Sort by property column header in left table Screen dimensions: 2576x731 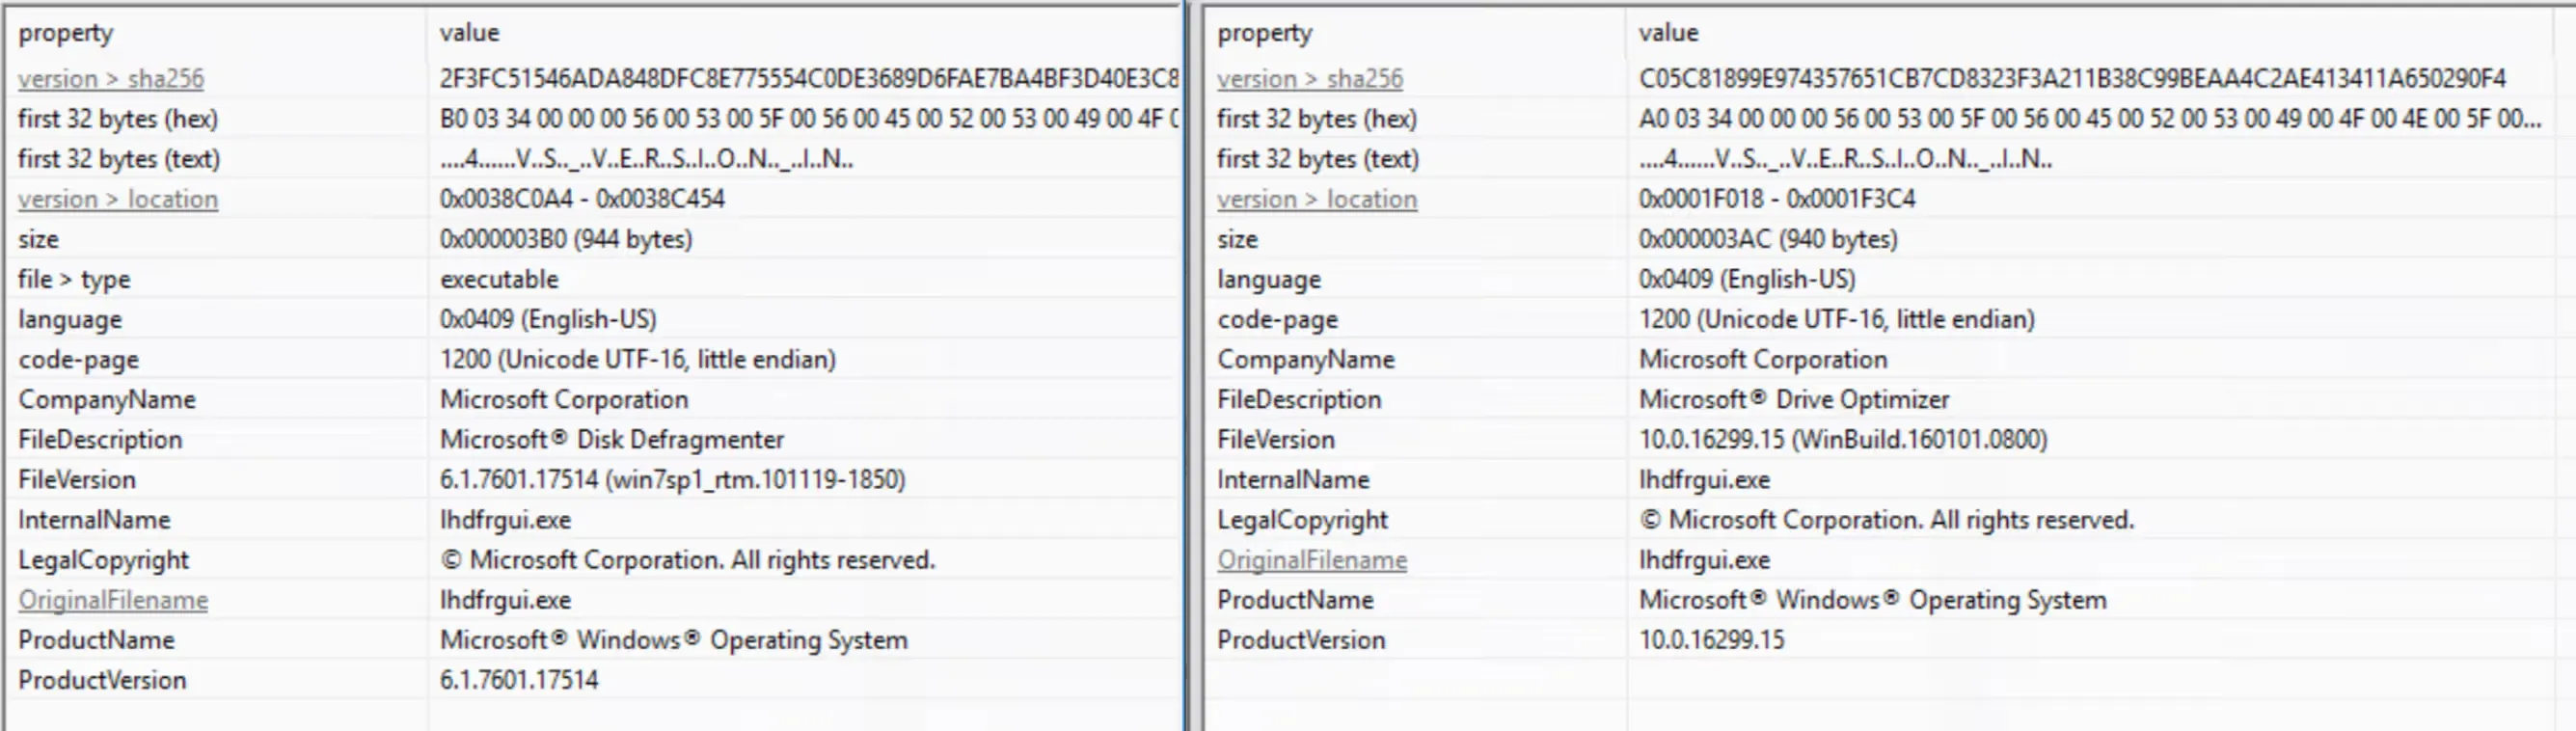point(66,33)
